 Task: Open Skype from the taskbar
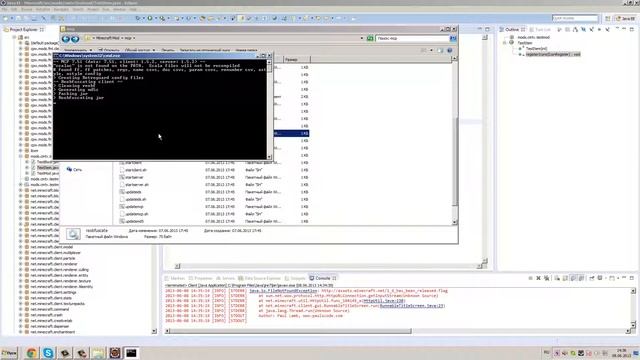tap(48, 353)
